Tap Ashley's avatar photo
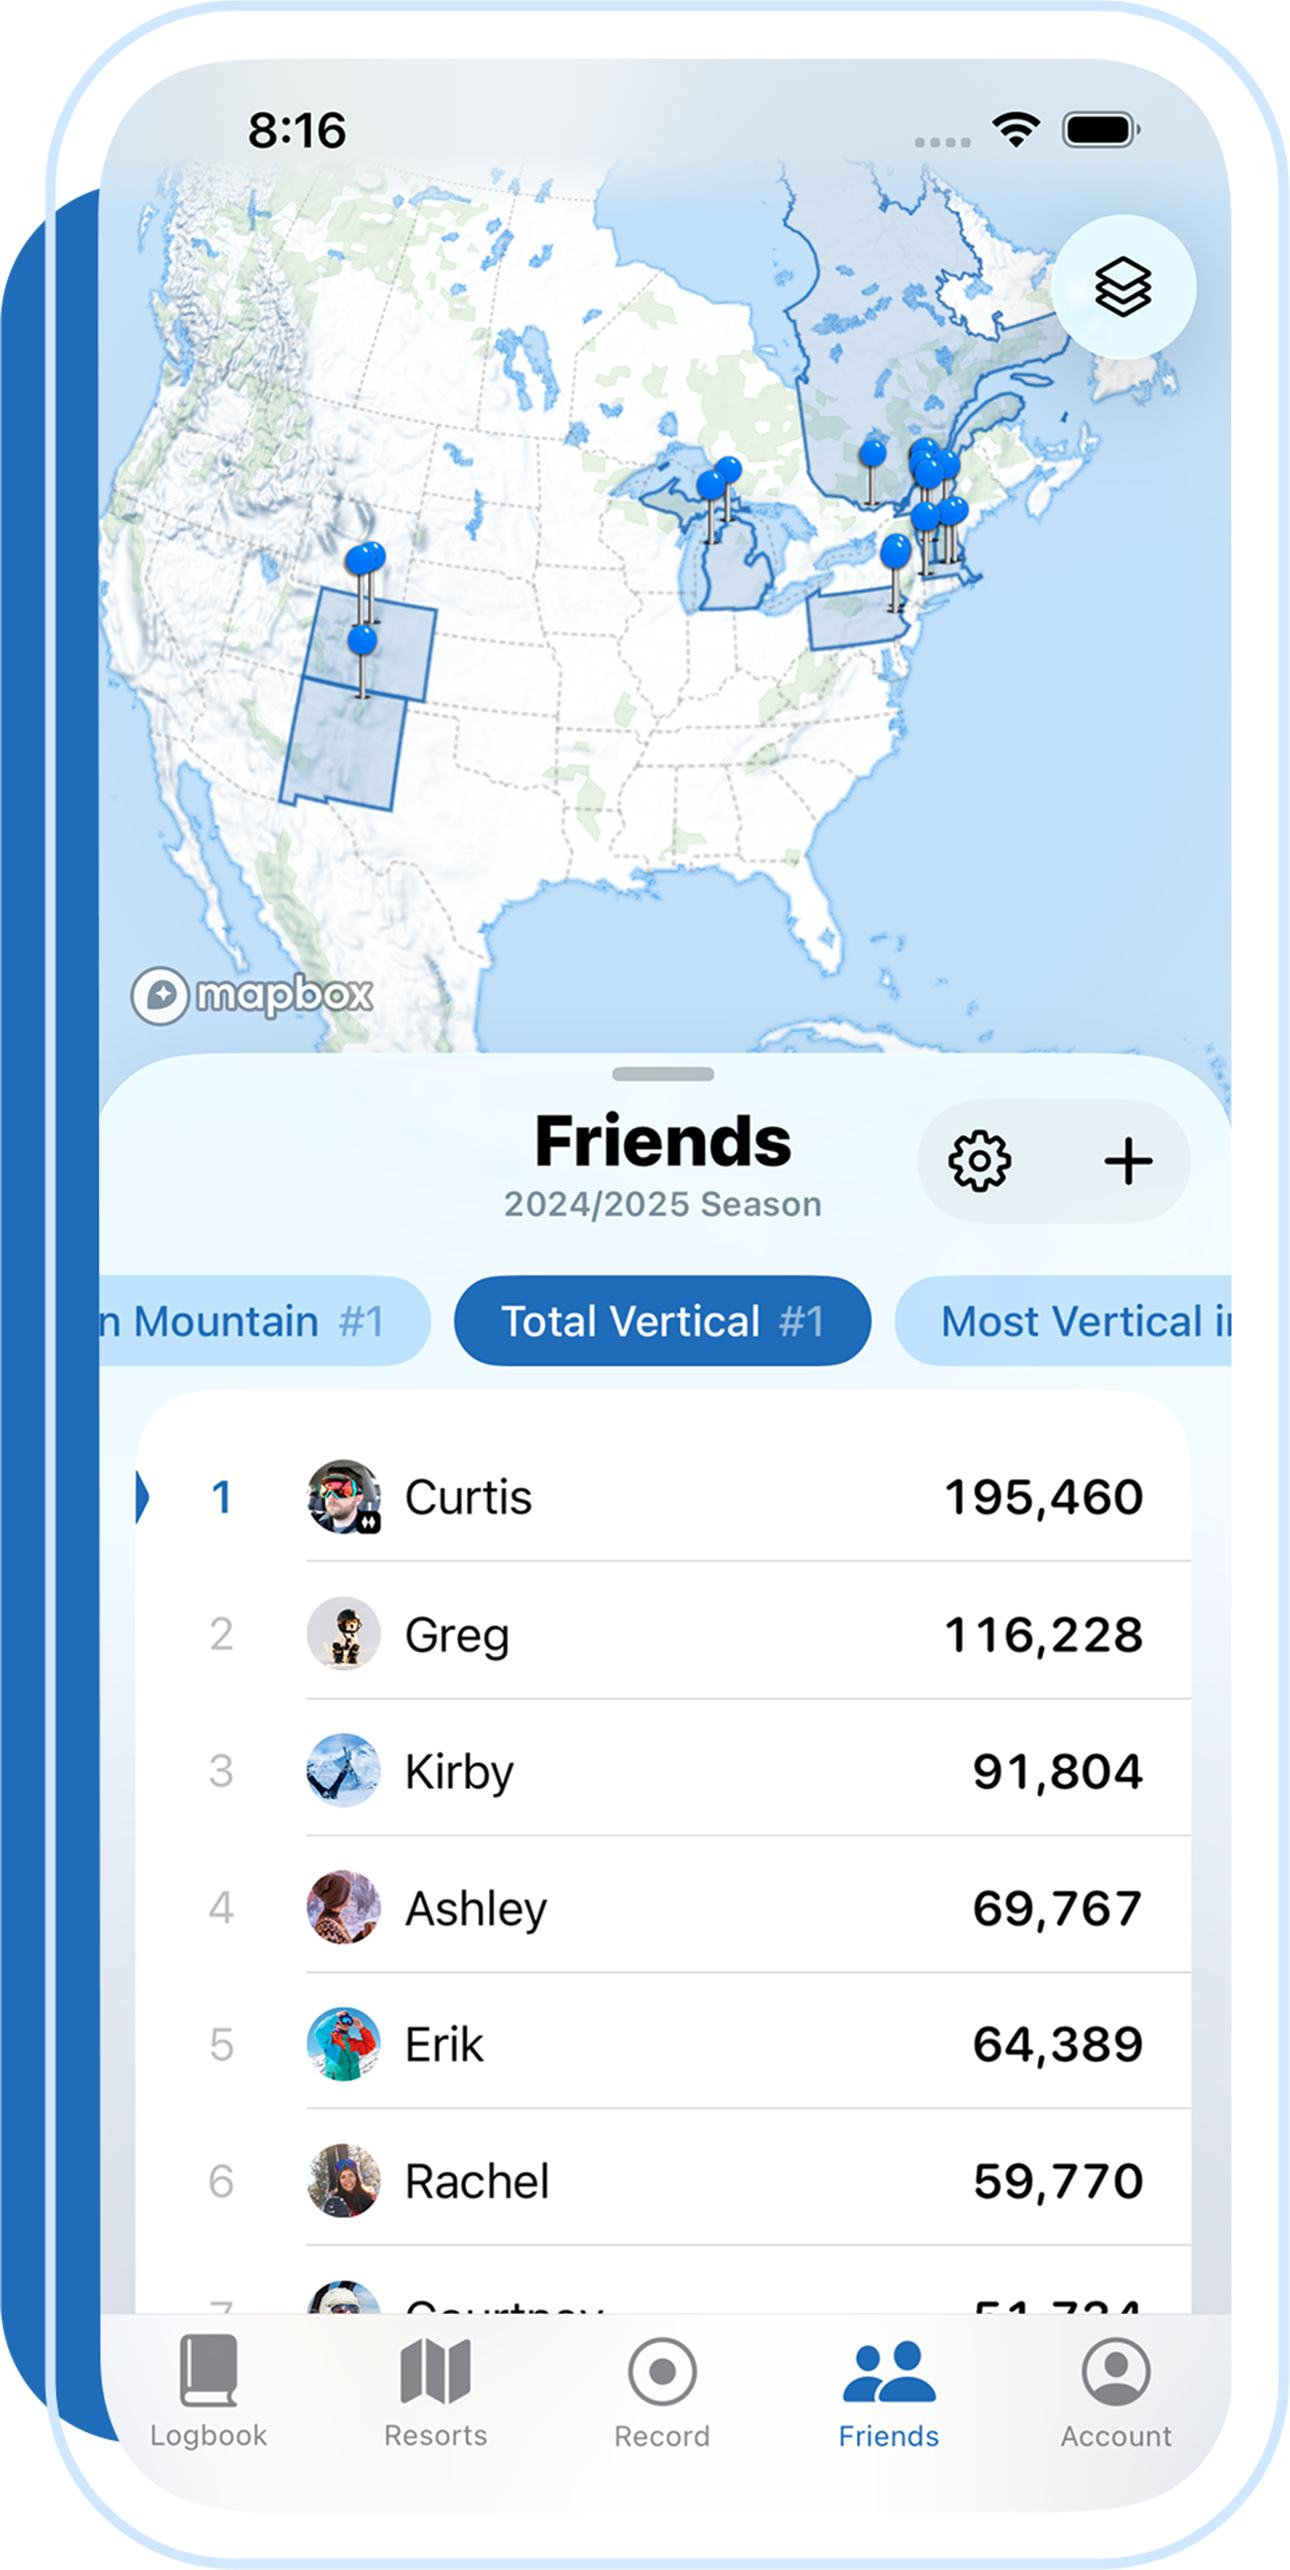 pos(343,1908)
